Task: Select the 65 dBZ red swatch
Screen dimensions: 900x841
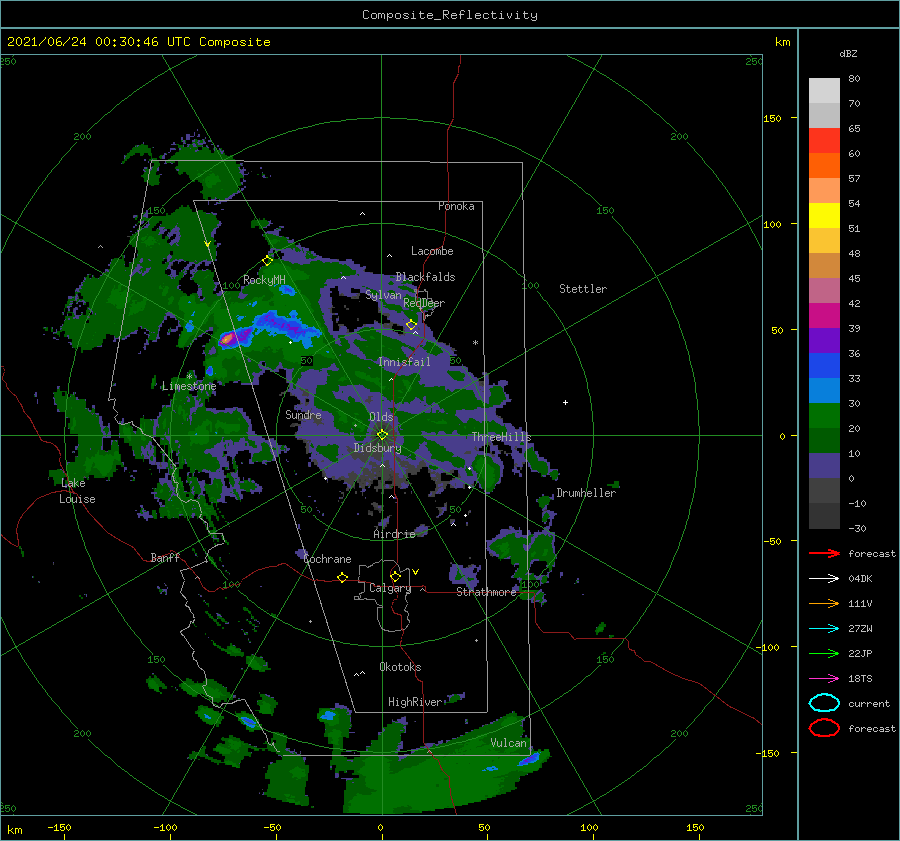Action: [824, 140]
